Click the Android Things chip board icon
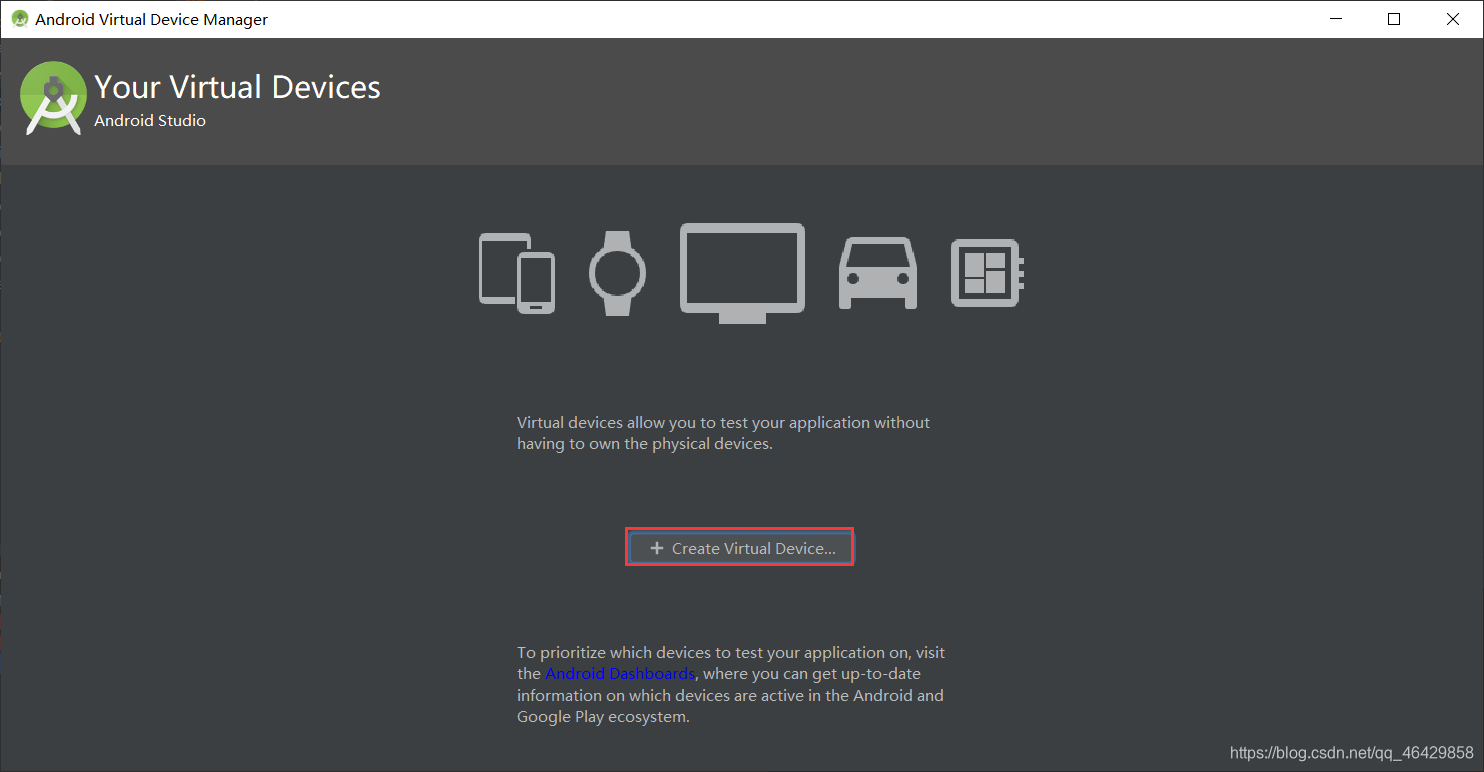This screenshot has width=1484, height=772. tap(987, 272)
